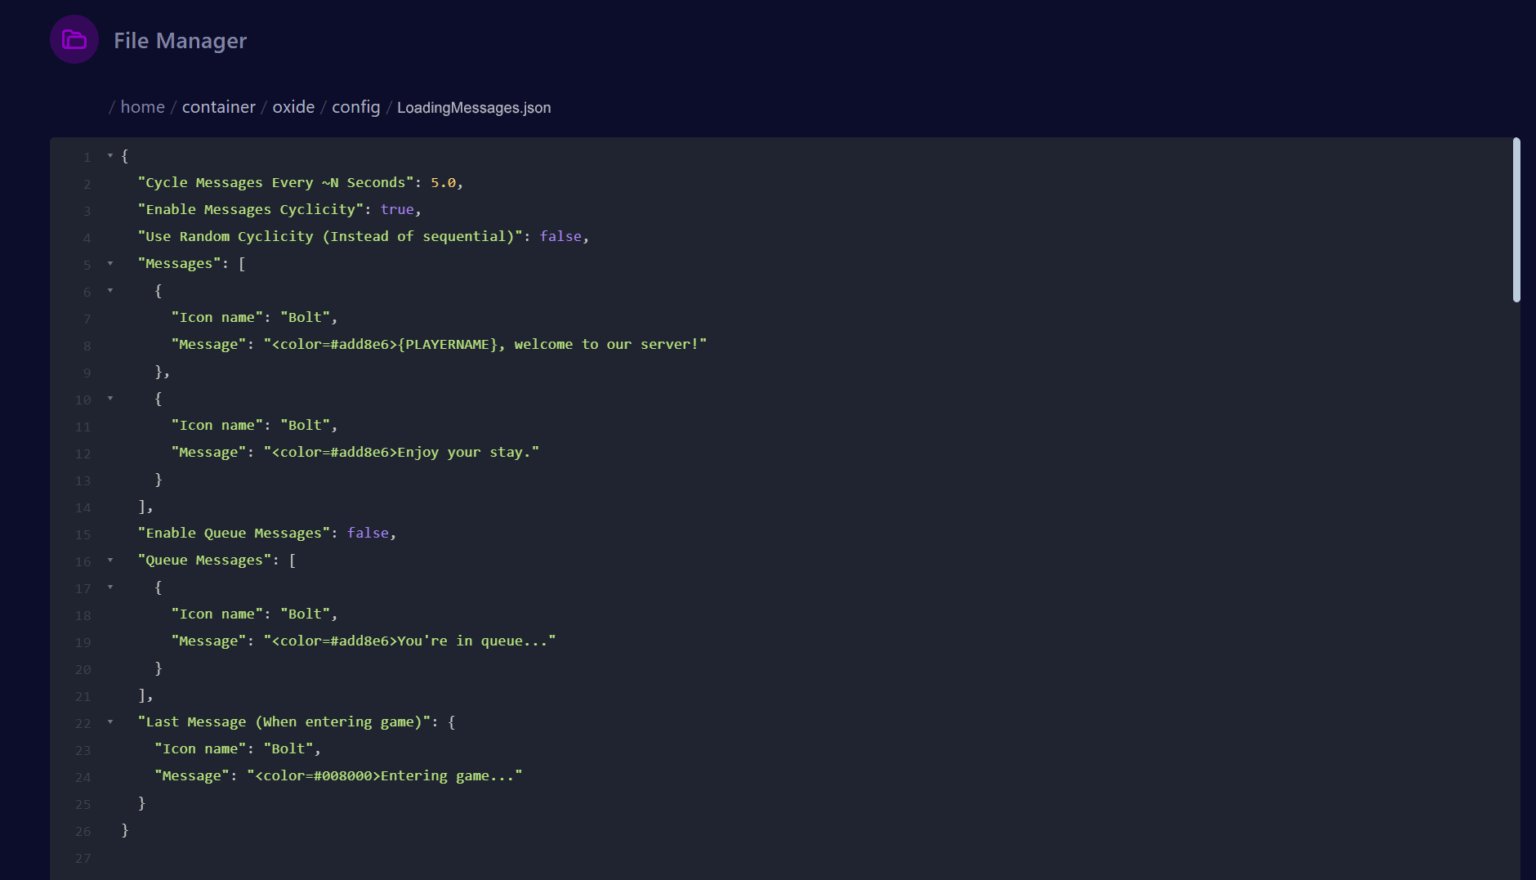Screen dimensions: 1536x880
Task: Click the "Bolt" icon name value on line 7
Action: coord(305,318)
